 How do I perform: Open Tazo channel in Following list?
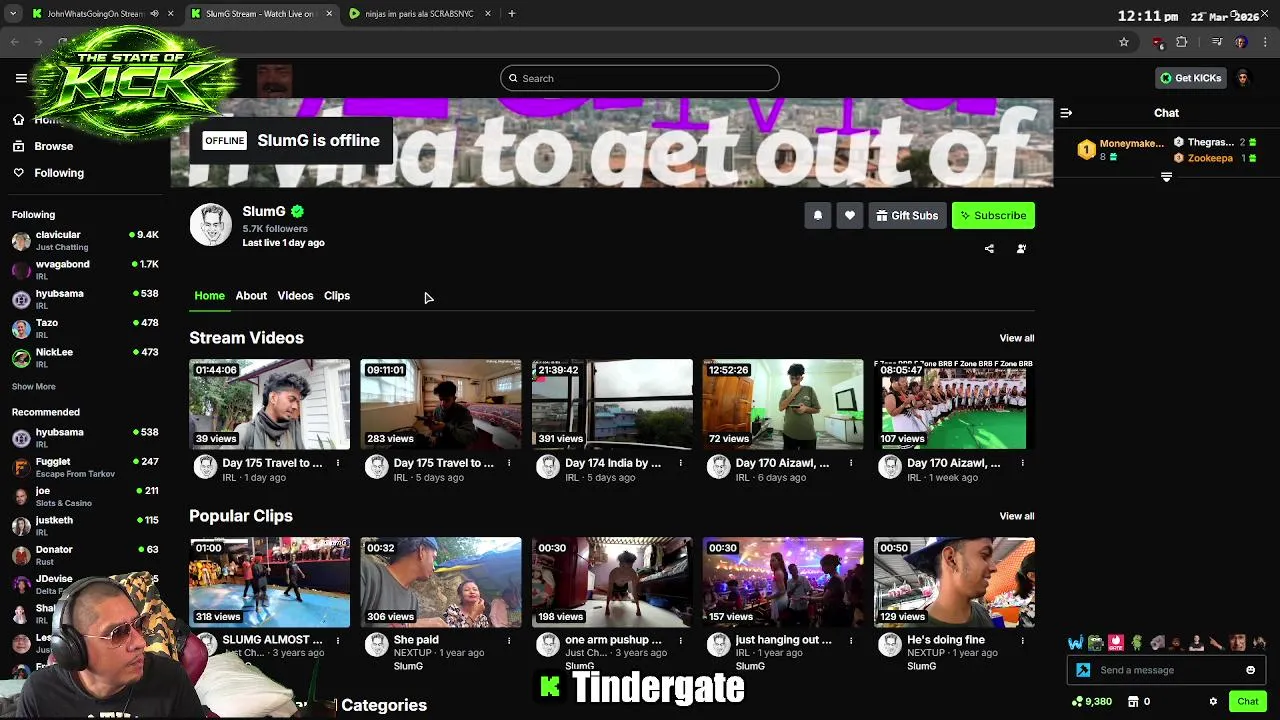(85, 328)
